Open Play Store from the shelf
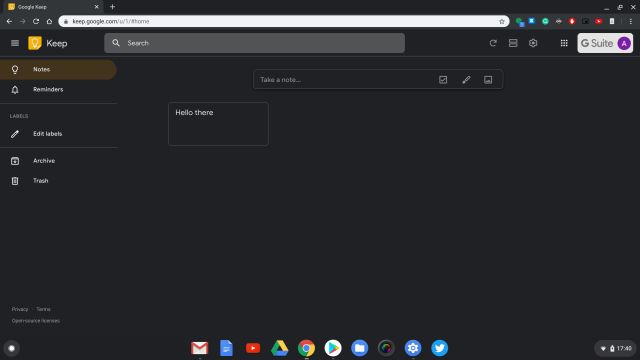This screenshot has width=640, height=360. click(x=333, y=348)
